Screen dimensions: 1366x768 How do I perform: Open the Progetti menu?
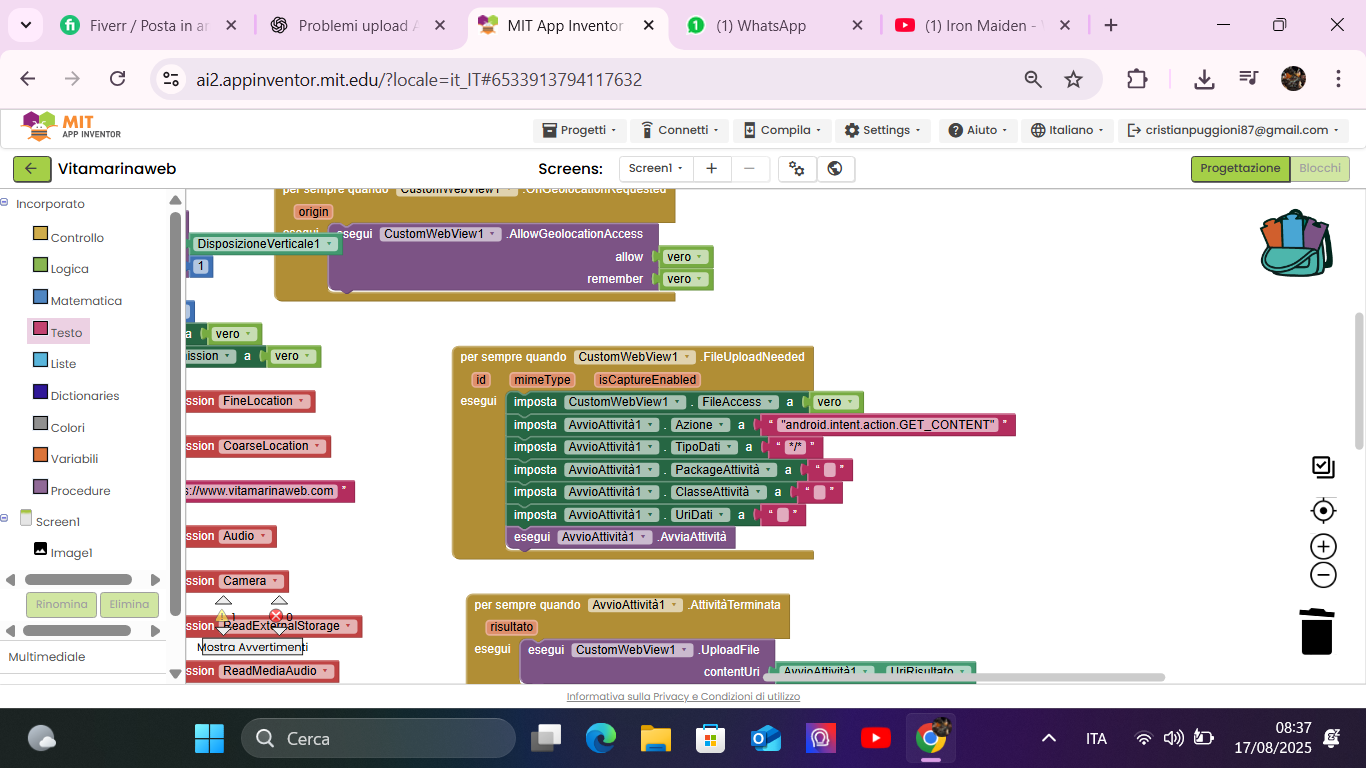[579, 130]
